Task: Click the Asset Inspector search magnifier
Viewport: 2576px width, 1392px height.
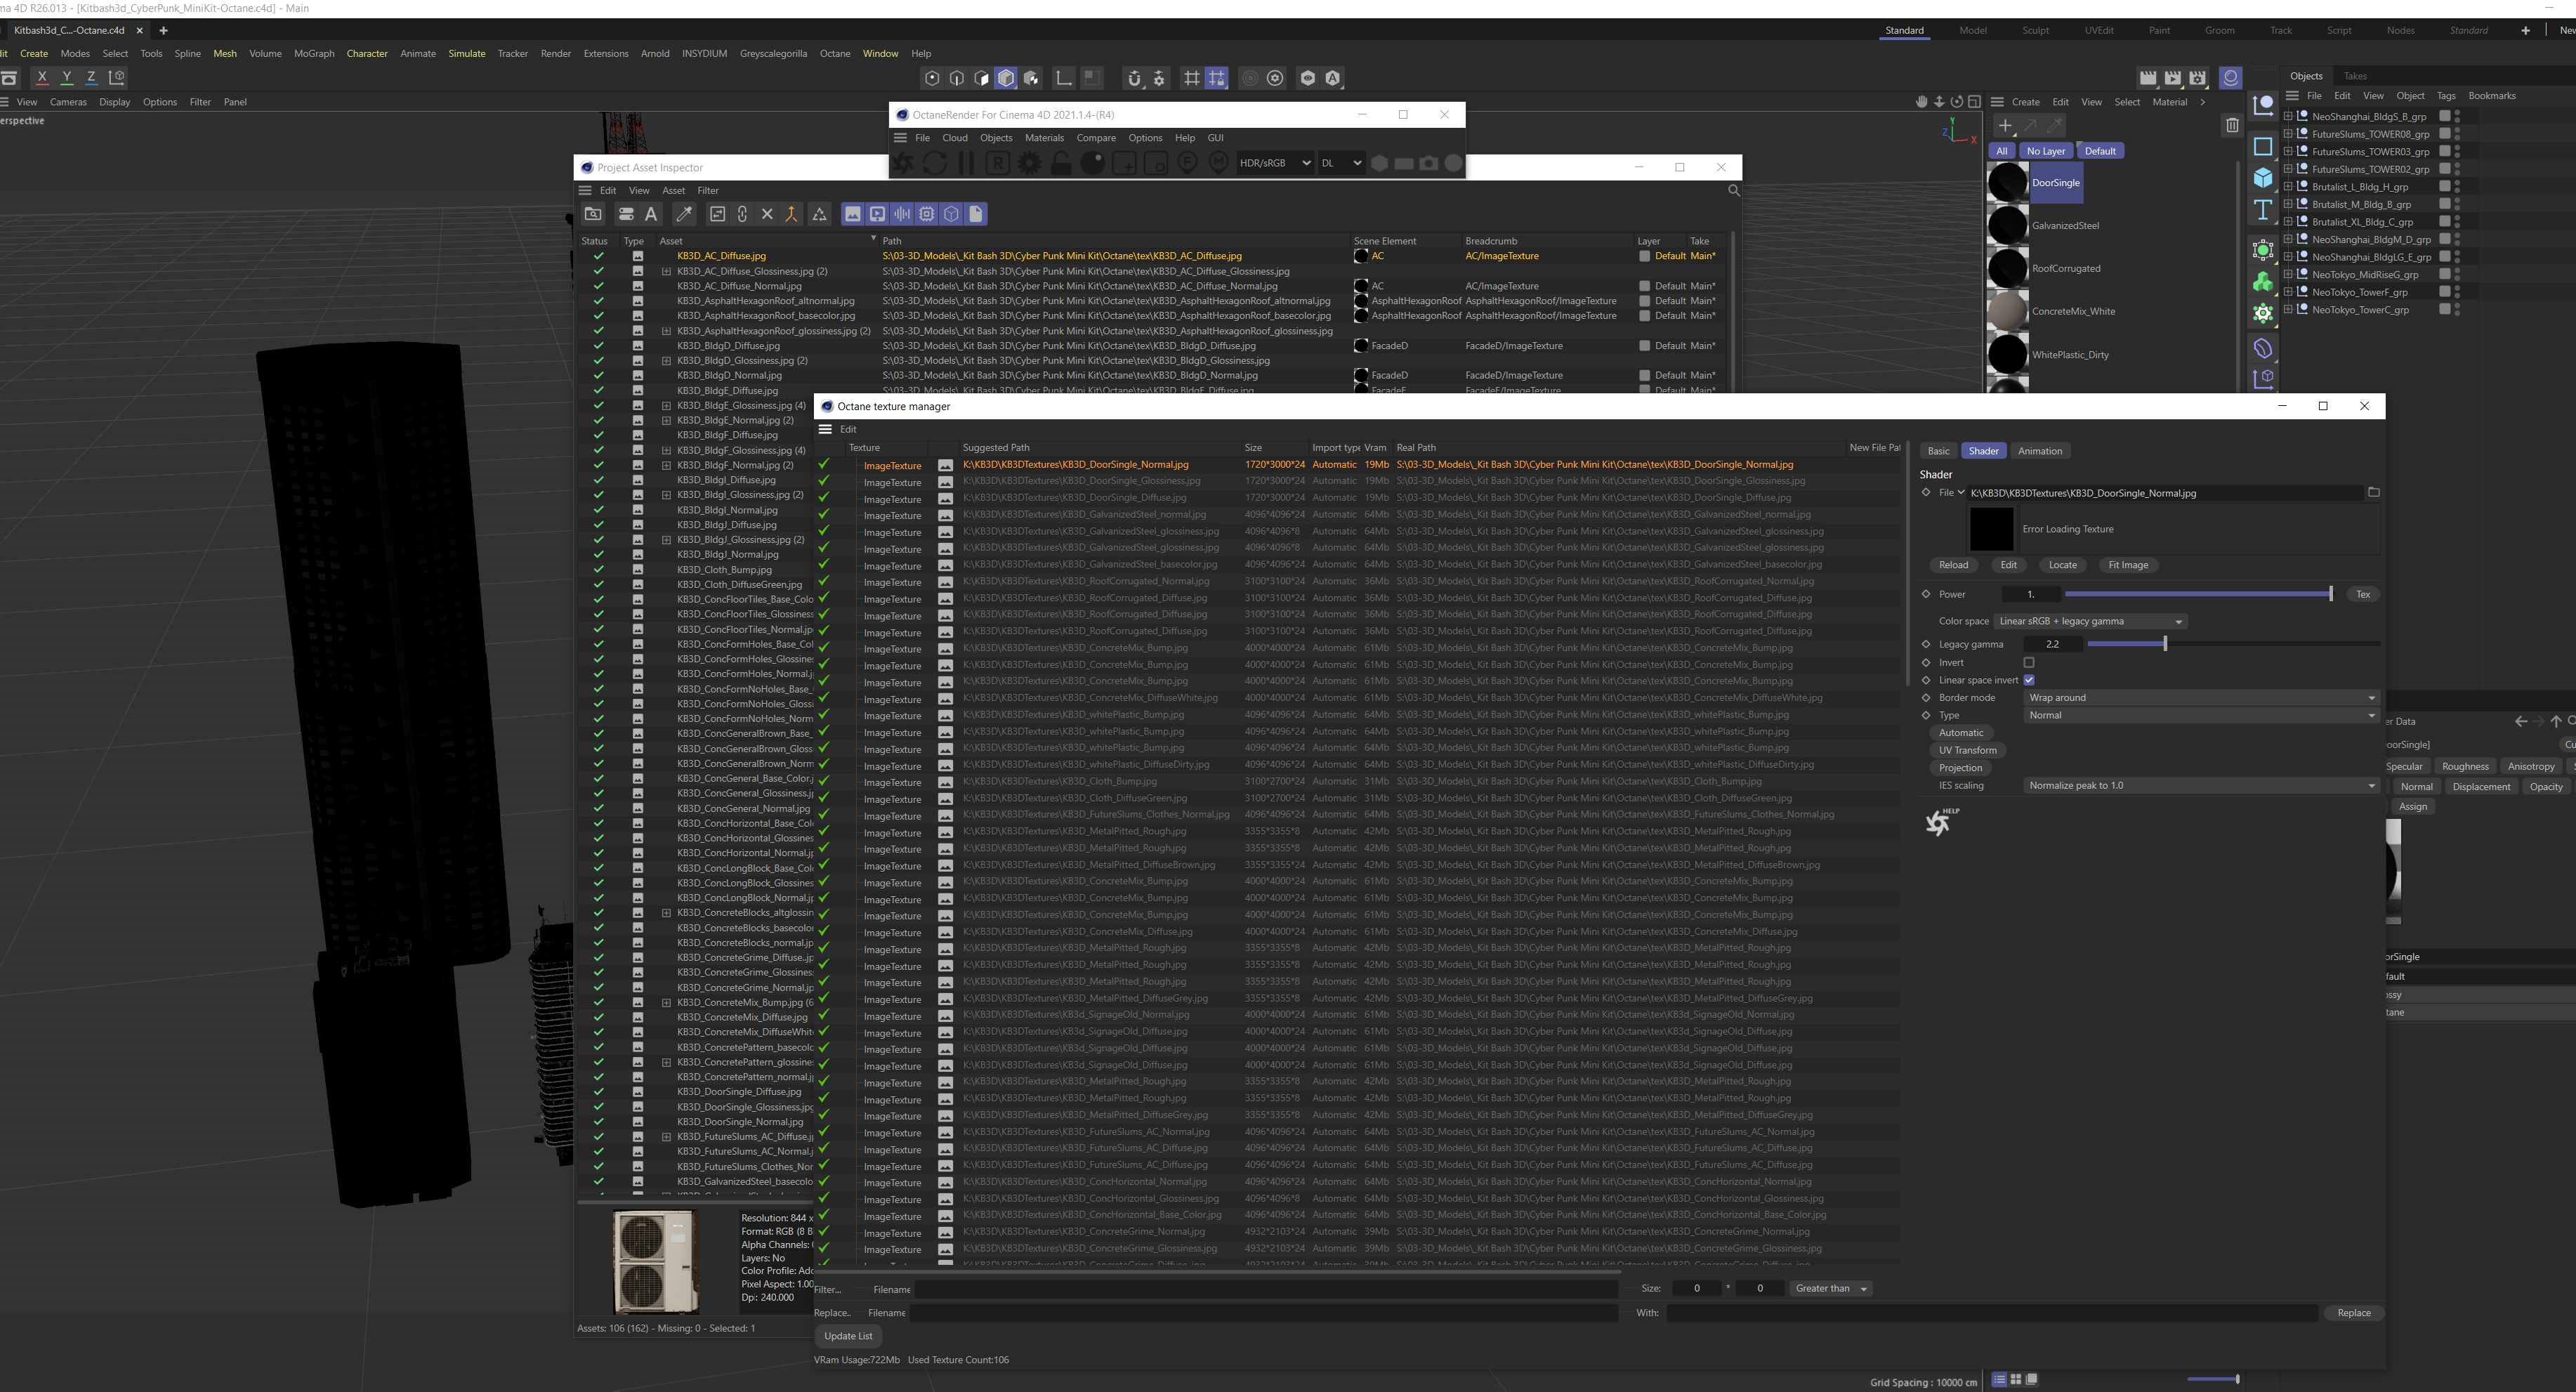Action: 1733,190
